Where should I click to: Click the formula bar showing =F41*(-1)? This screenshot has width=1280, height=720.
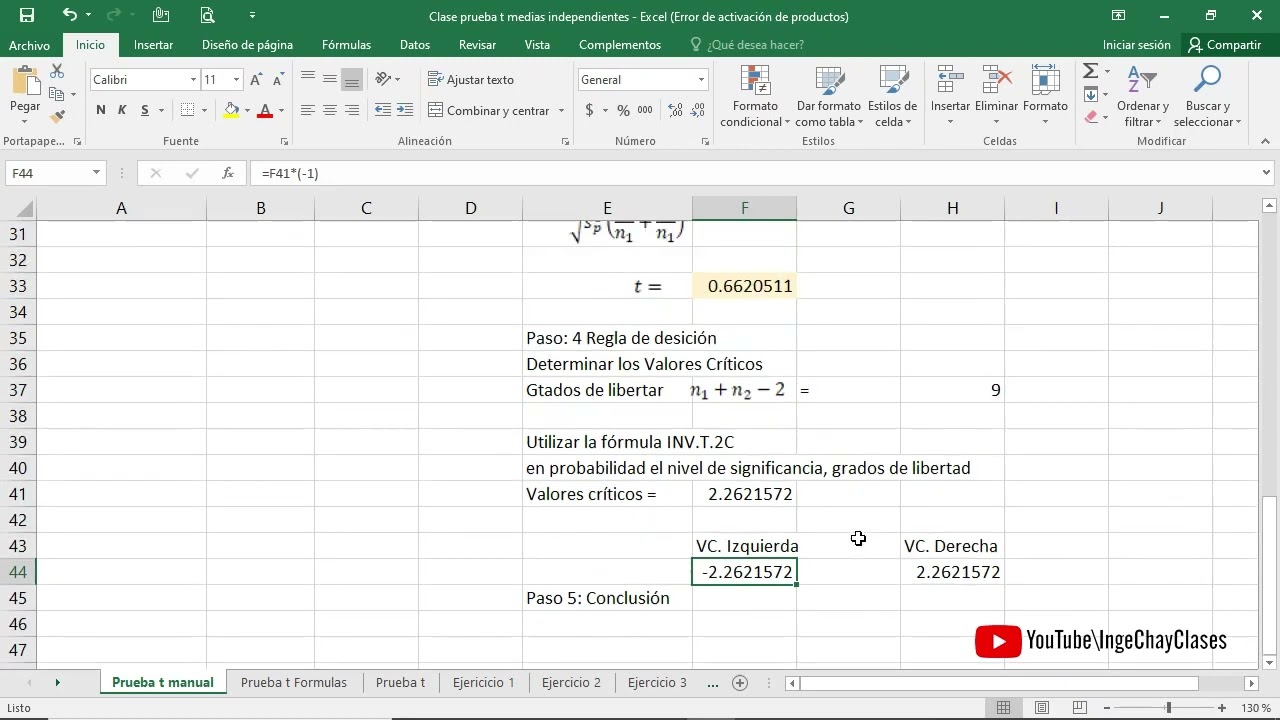pyautogui.click(x=755, y=173)
